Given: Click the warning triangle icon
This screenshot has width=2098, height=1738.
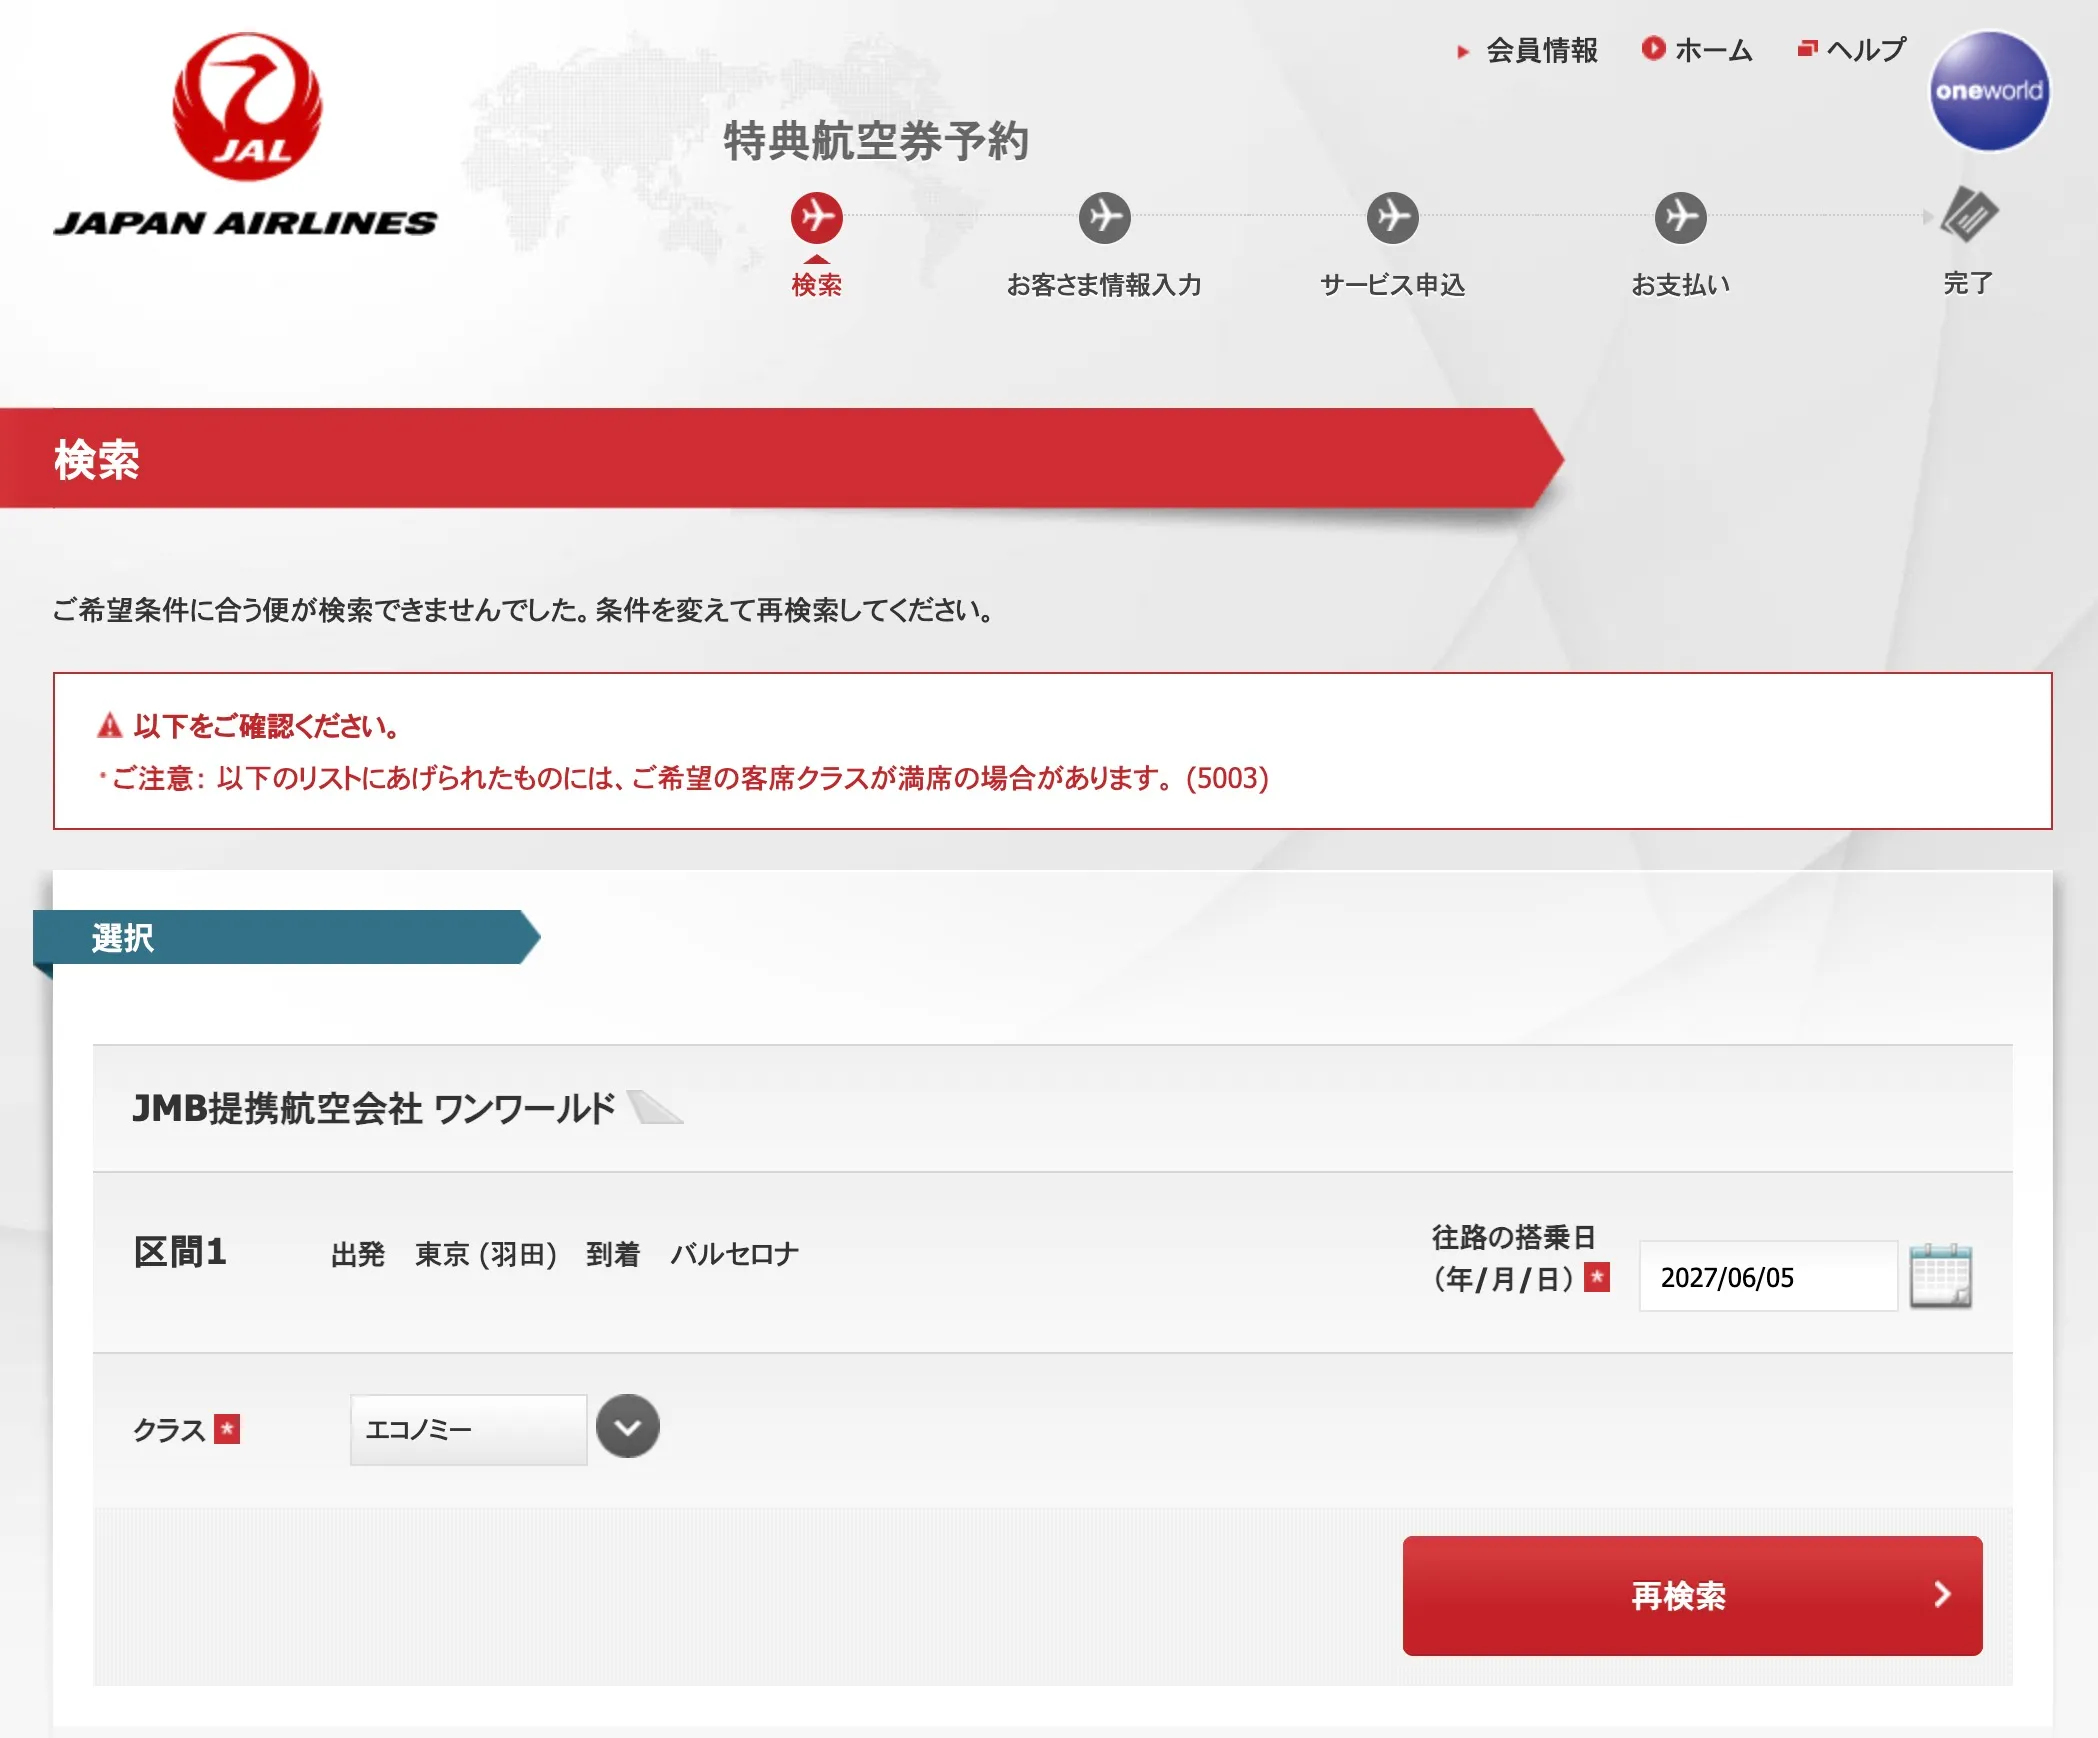Looking at the screenshot, I should point(109,726).
